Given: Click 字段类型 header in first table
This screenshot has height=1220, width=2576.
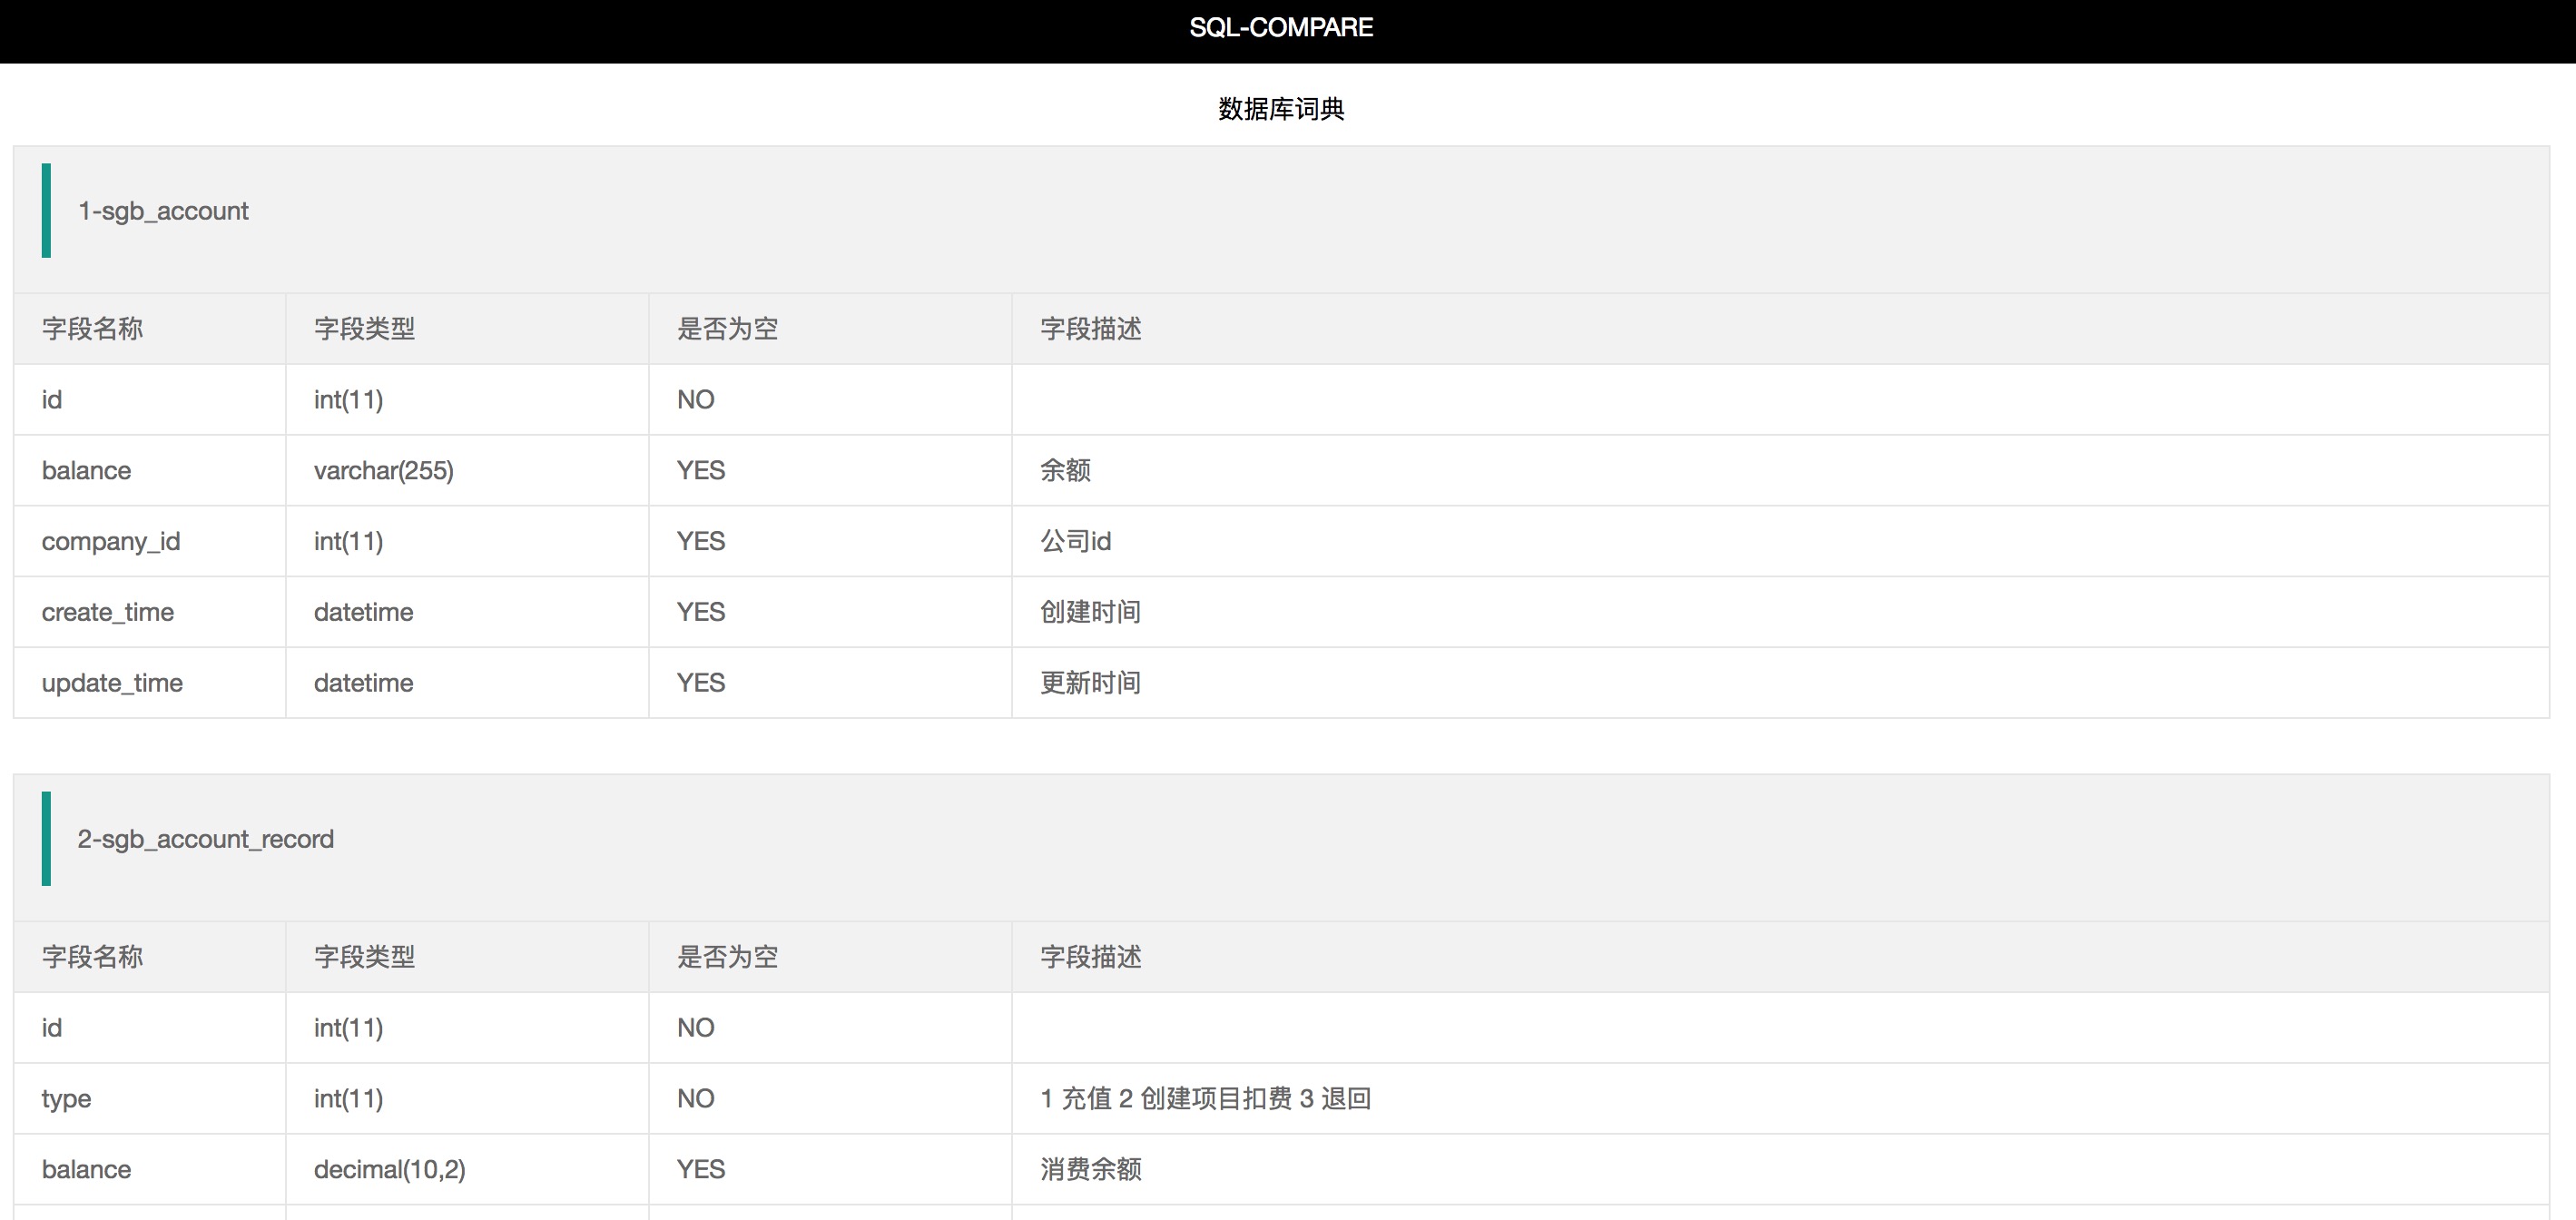Looking at the screenshot, I should 364,329.
